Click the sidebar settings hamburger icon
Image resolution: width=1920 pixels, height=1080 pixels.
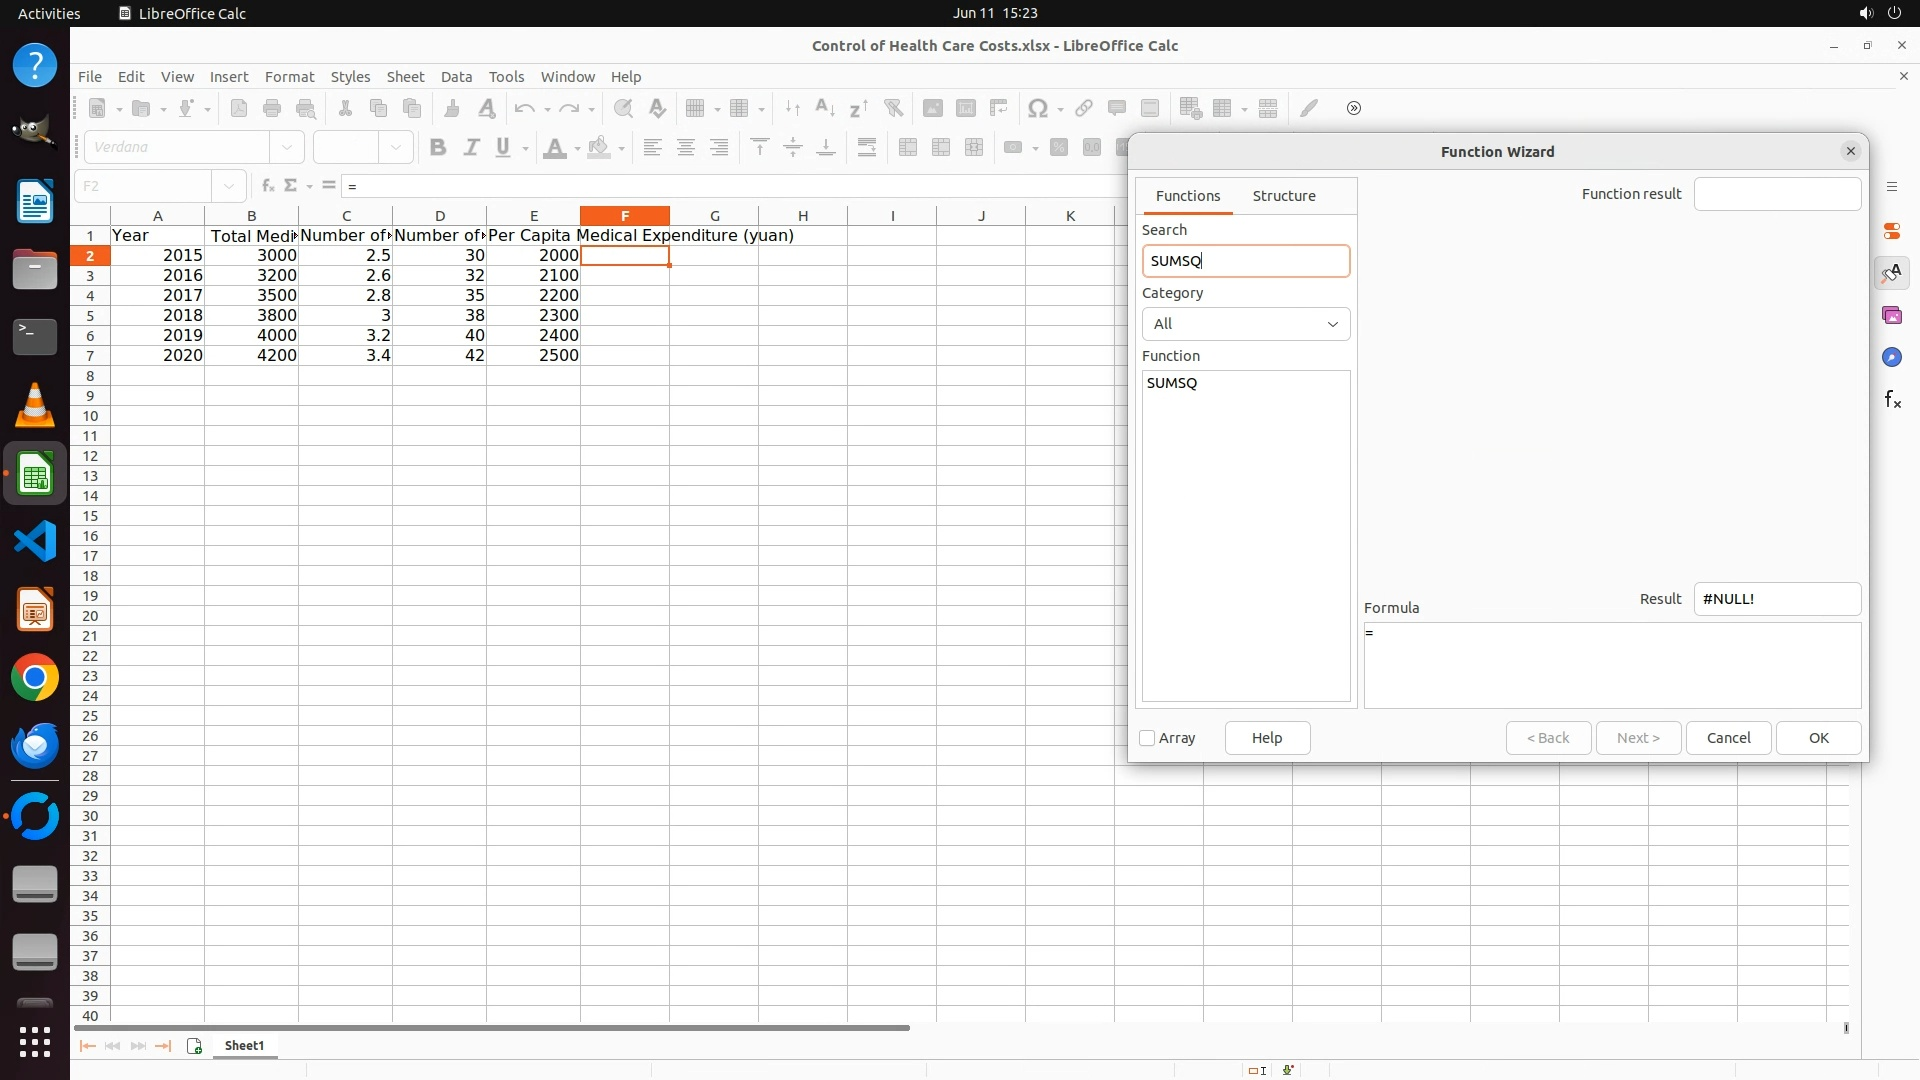pyautogui.click(x=1891, y=187)
